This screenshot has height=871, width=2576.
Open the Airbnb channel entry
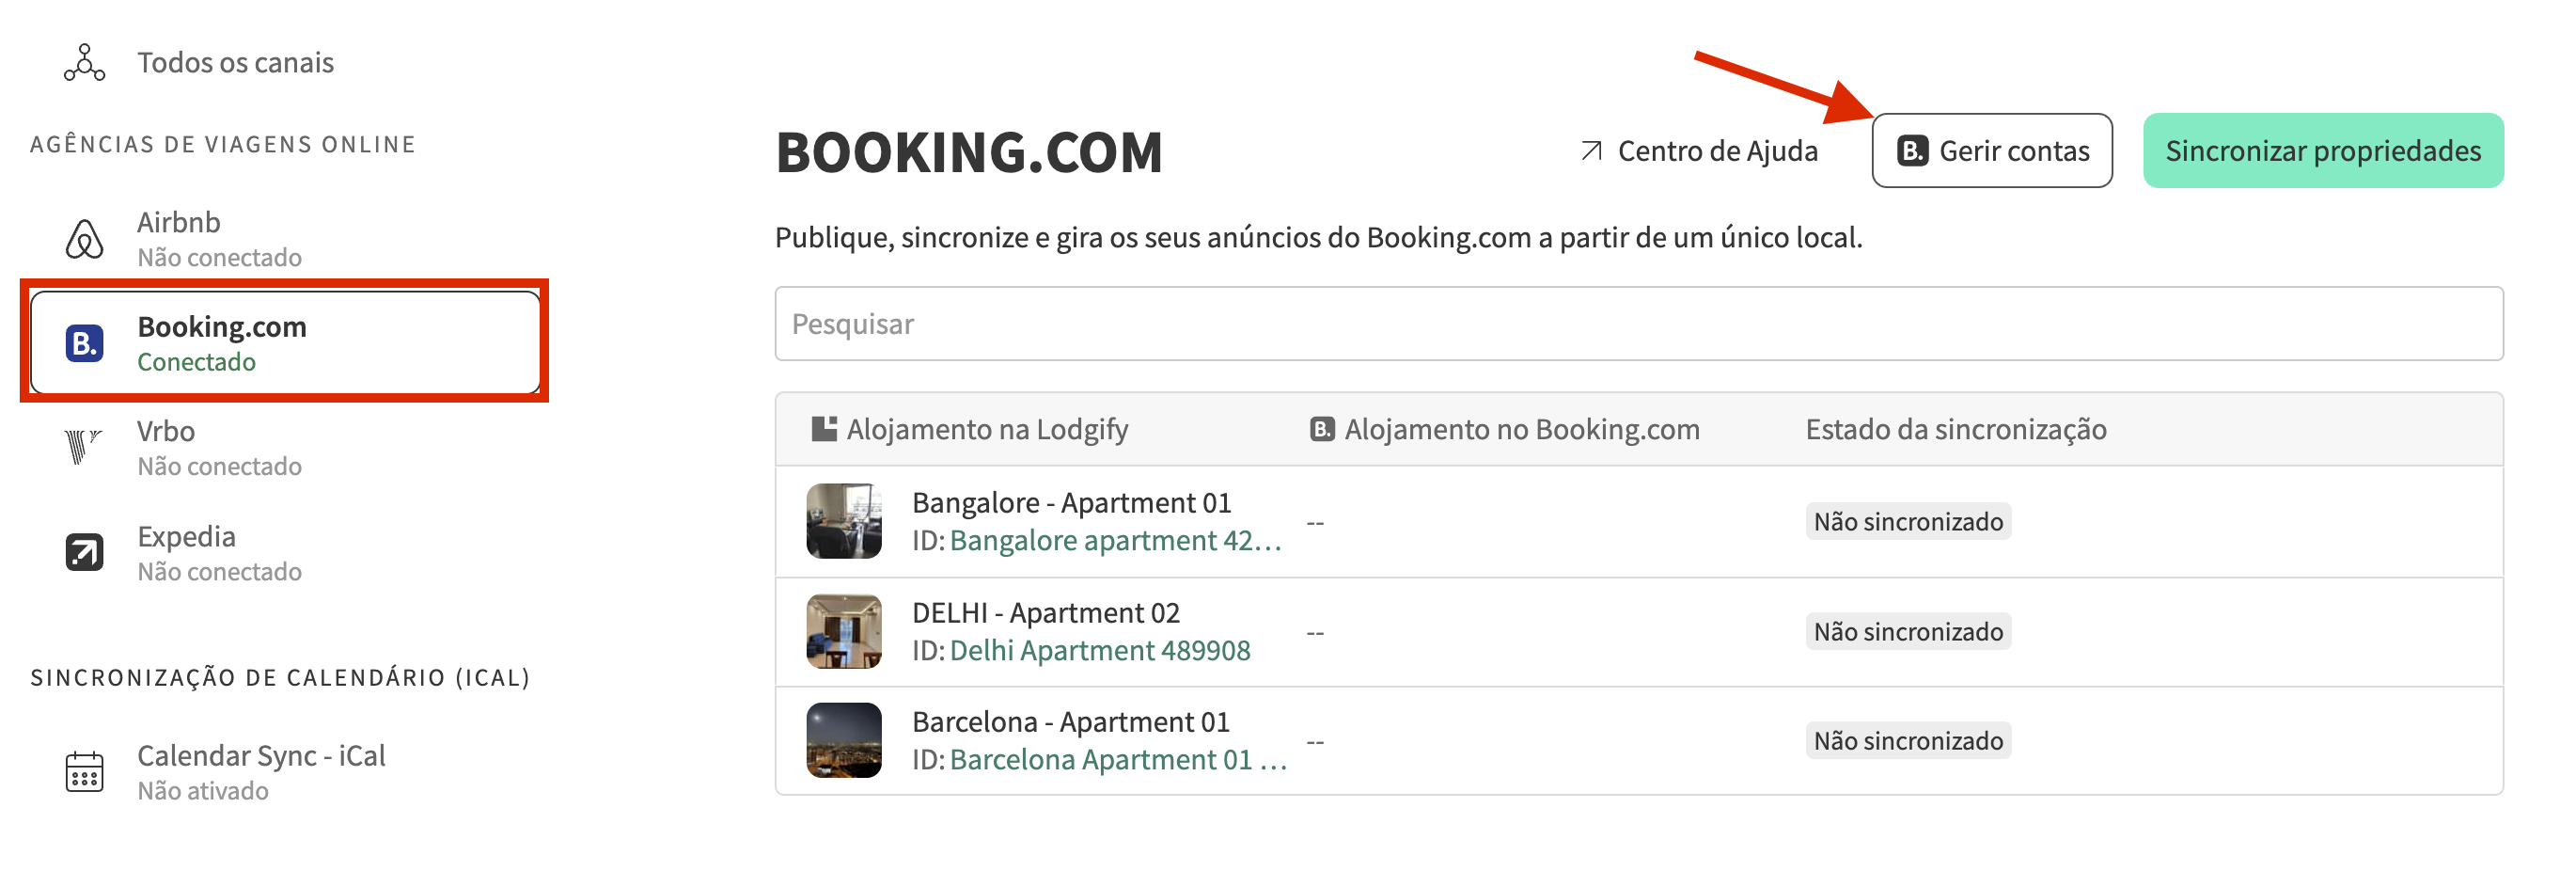tap(219, 239)
